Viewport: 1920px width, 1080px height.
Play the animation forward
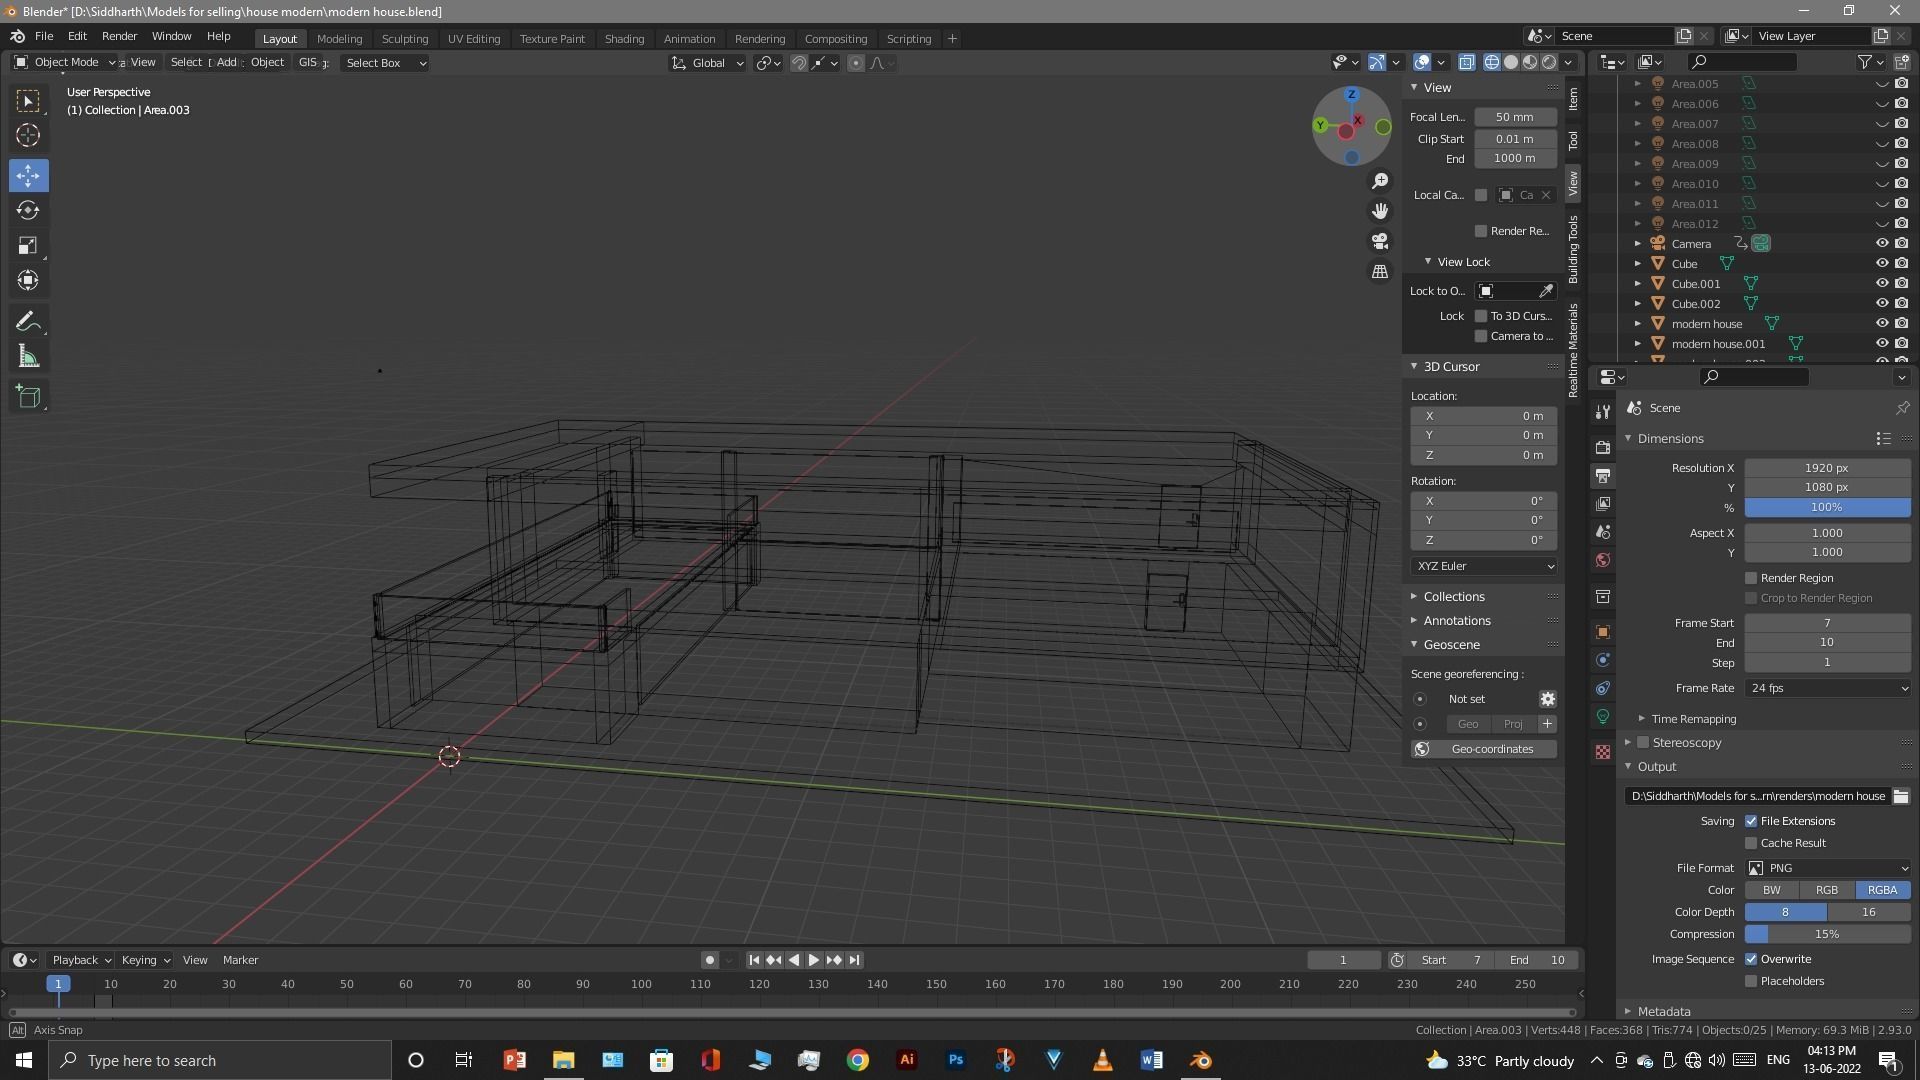pos(814,960)
